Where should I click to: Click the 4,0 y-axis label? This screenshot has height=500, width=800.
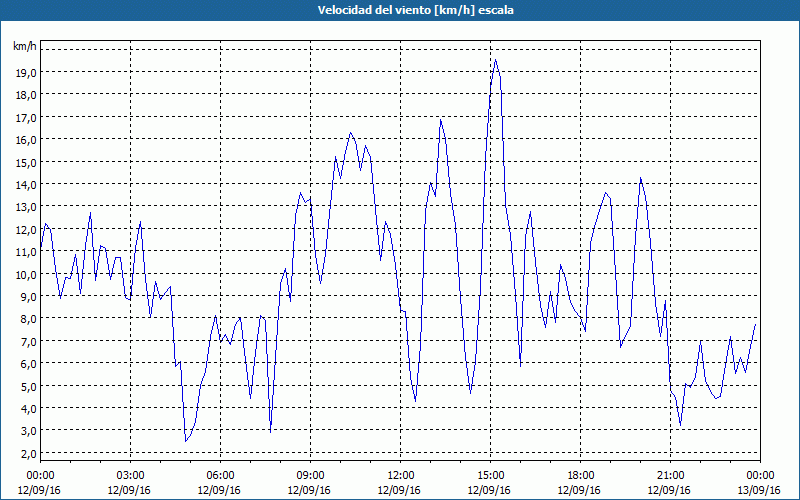[x=28, y=409]
